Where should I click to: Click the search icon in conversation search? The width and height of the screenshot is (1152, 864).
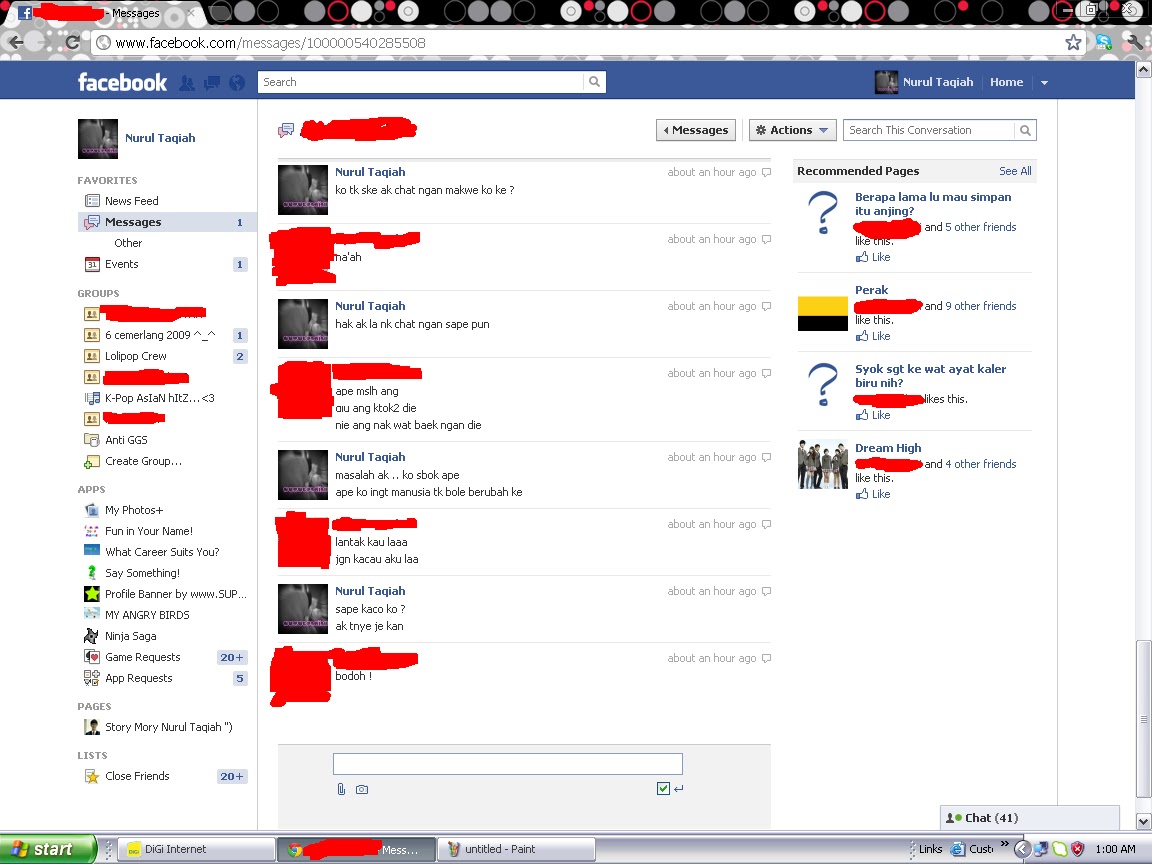pyautogui.click(x=1025, y=130)
